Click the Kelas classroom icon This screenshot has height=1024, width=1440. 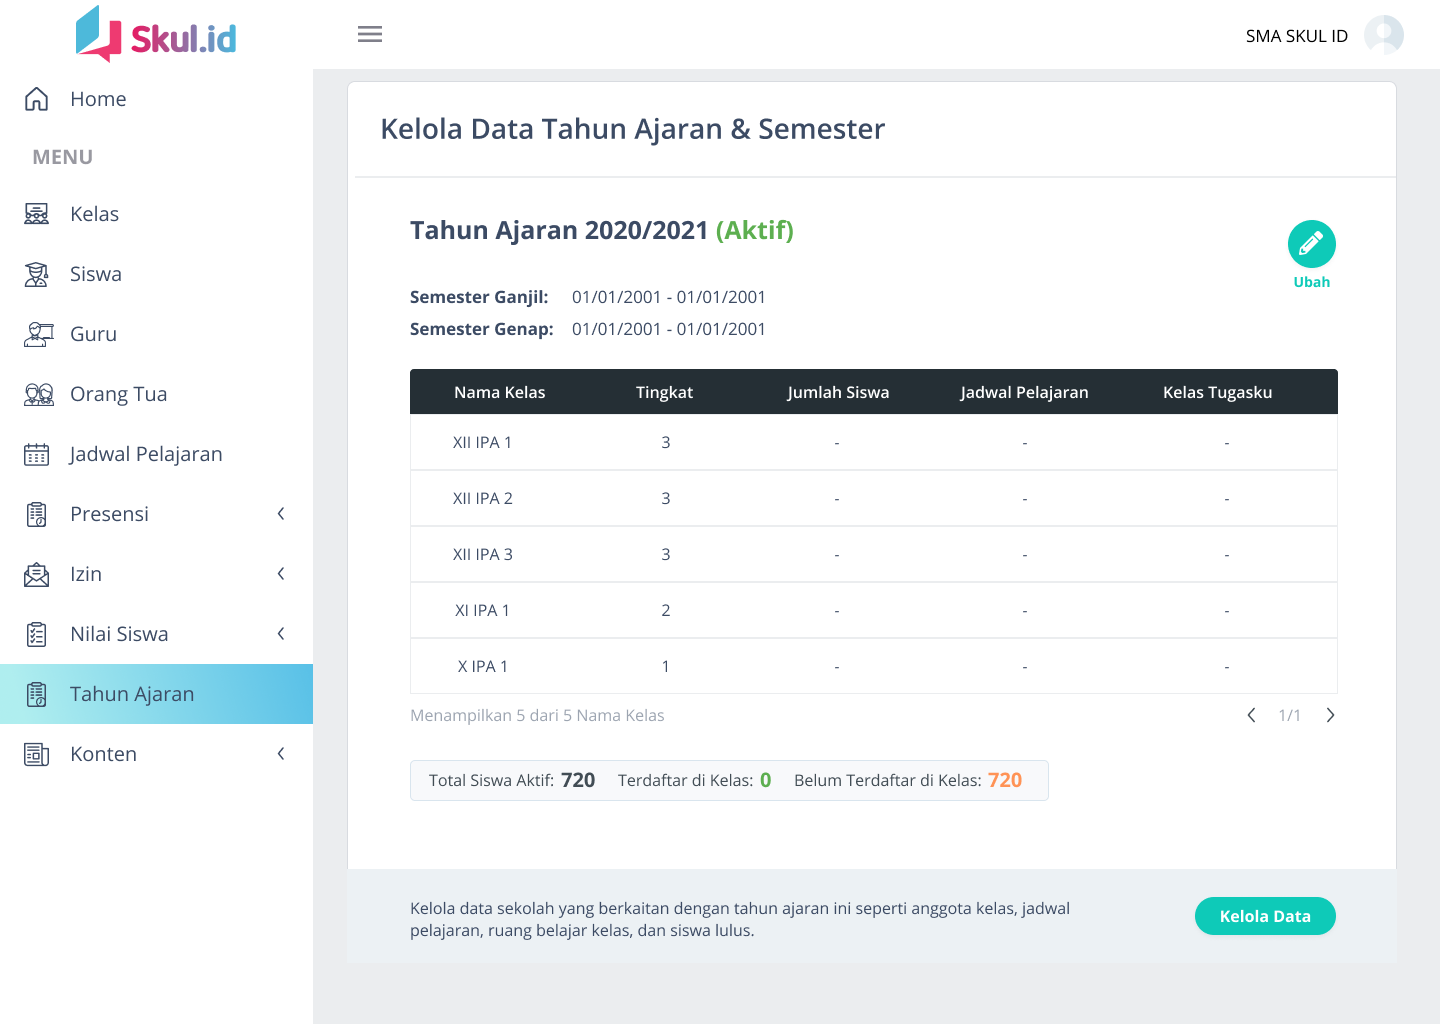tap(37, 214)
